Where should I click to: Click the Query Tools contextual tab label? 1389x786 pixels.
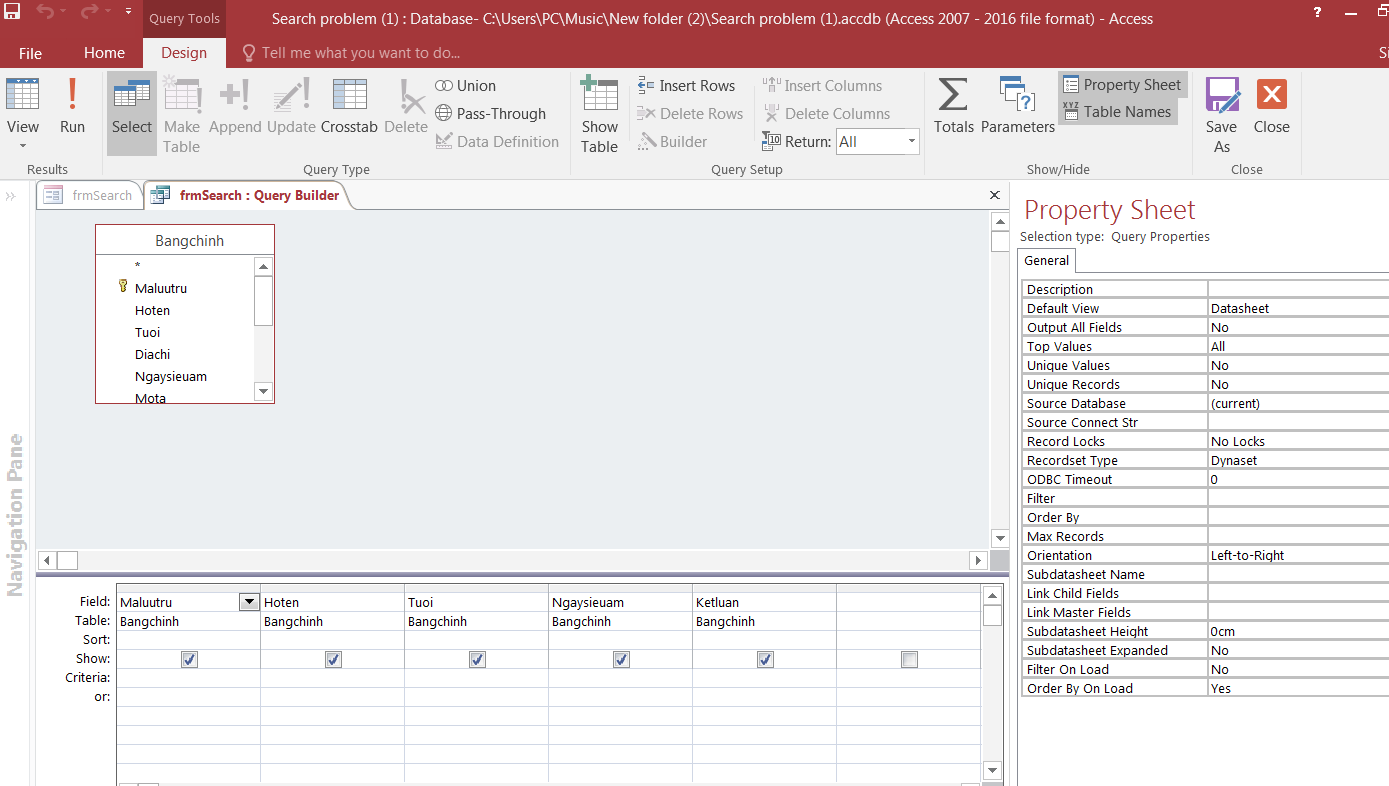tap(184, 18)
